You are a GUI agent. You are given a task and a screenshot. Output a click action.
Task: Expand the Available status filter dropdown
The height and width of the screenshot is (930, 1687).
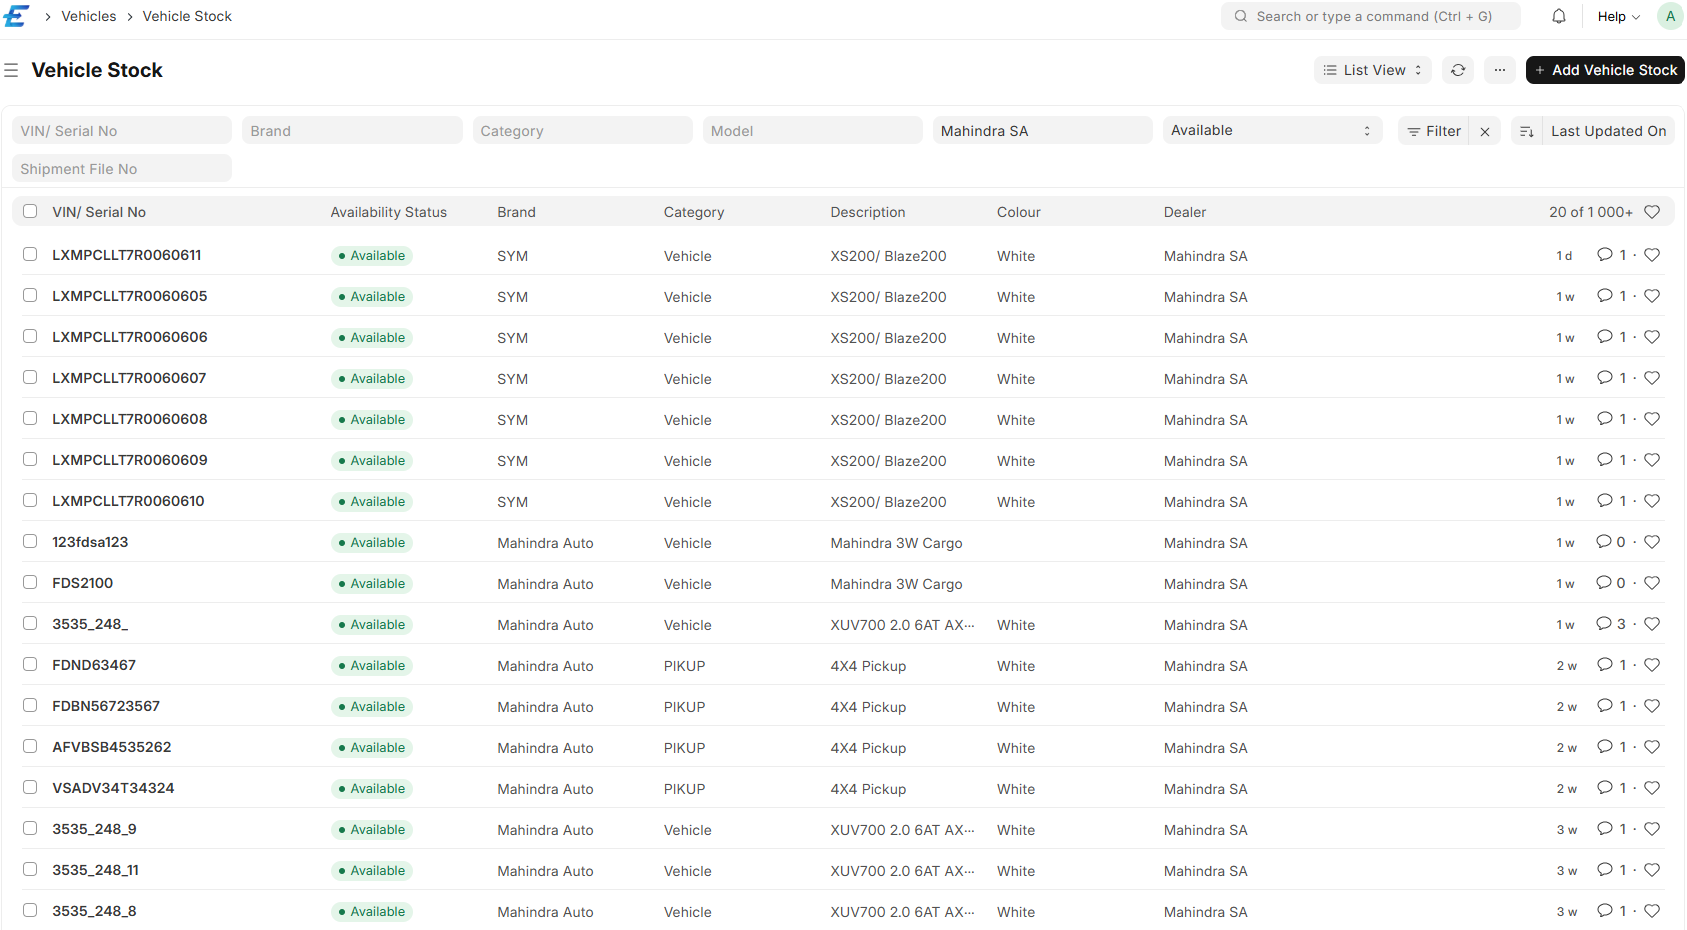click(x=1271, y=130)
